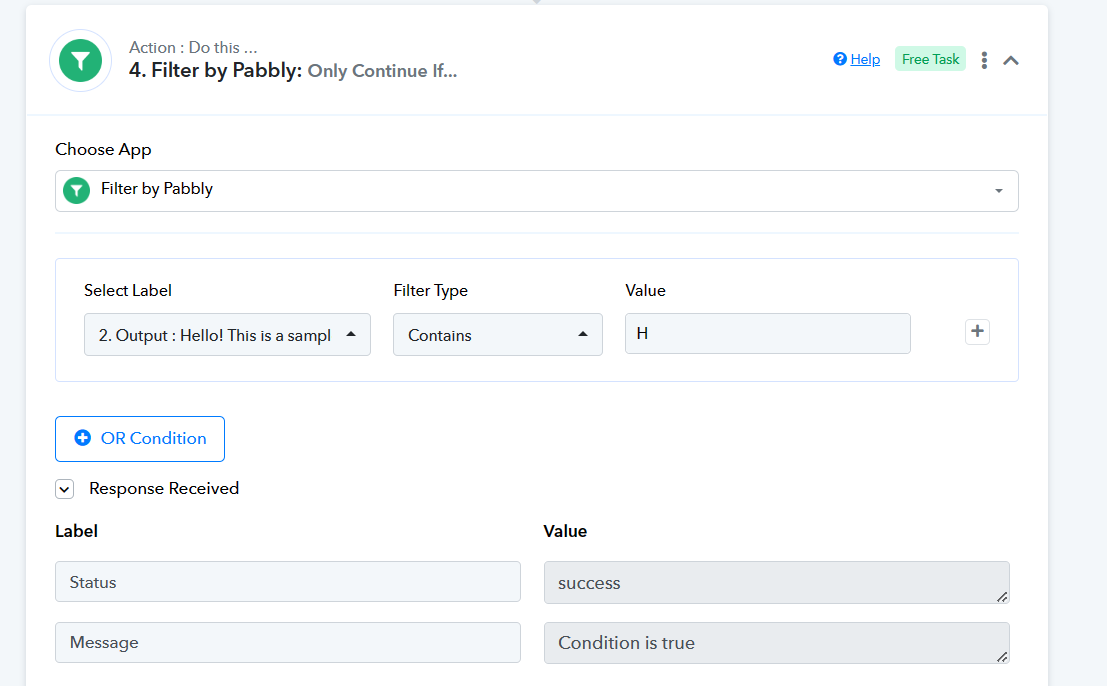Screen dimensions: 1107x686
Task: Click the Free Task badge
Action: pos(930,59)
